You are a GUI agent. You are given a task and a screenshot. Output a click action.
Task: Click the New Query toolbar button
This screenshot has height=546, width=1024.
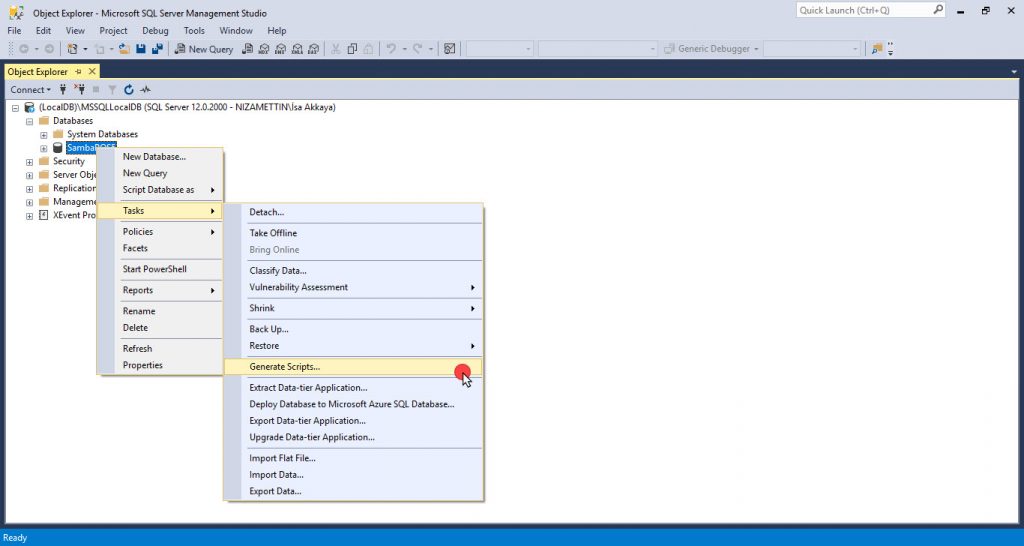pyautogui.click(x=204, y=49)
